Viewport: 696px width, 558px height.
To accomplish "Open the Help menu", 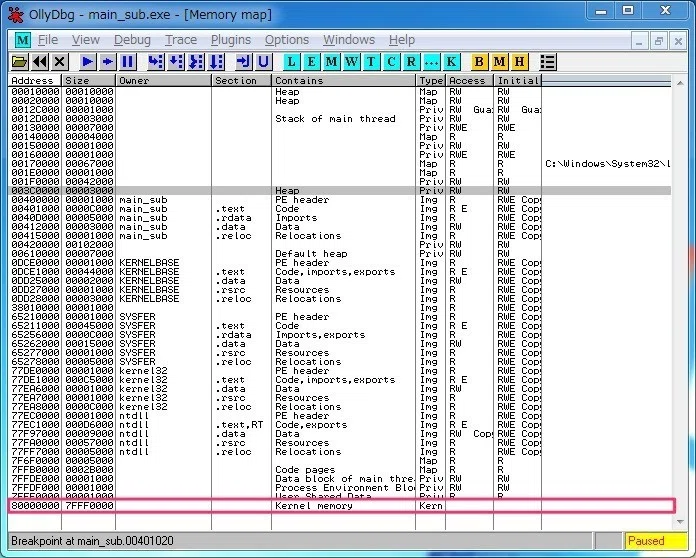I will pos(402,40).
